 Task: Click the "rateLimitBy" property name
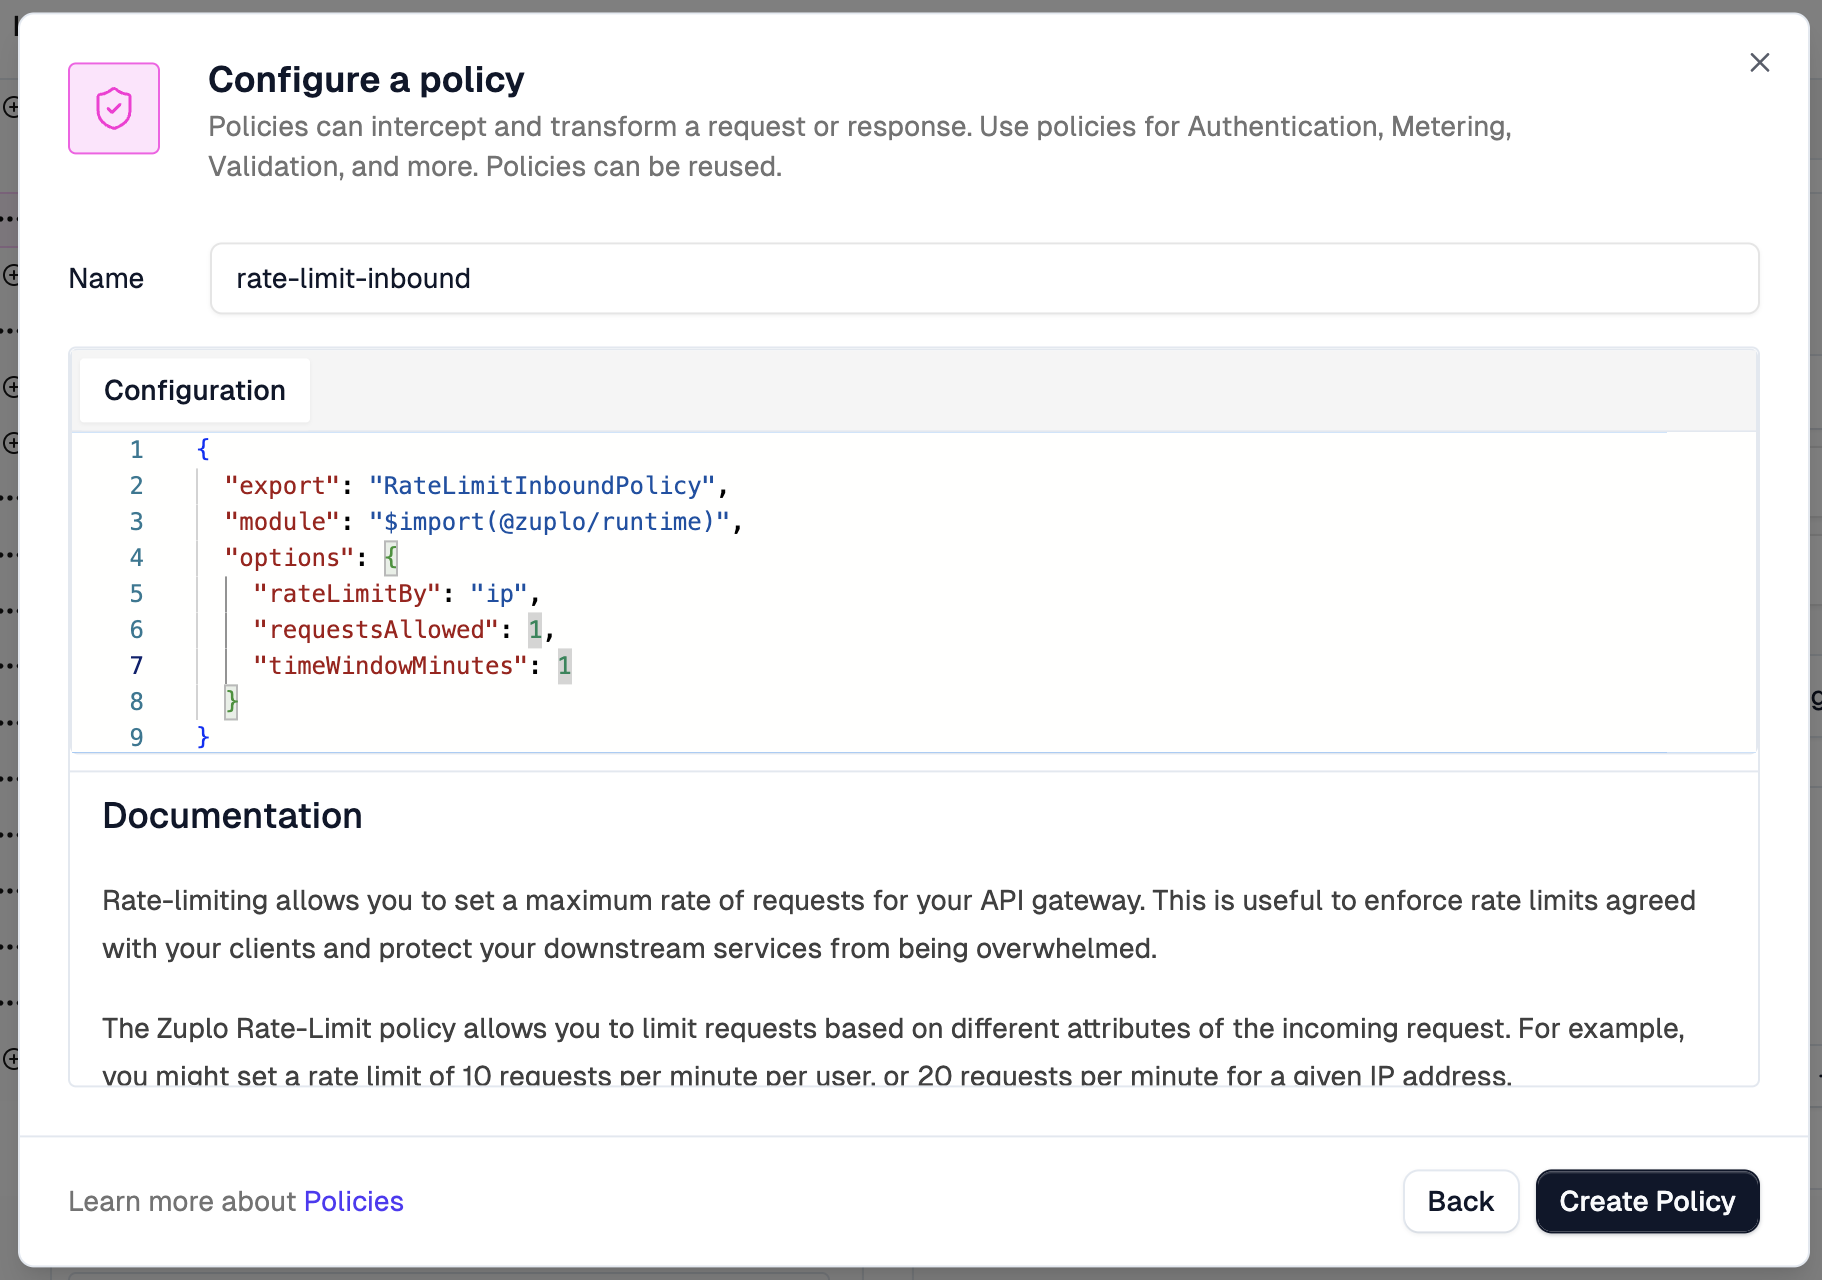[x=347, y=594]
